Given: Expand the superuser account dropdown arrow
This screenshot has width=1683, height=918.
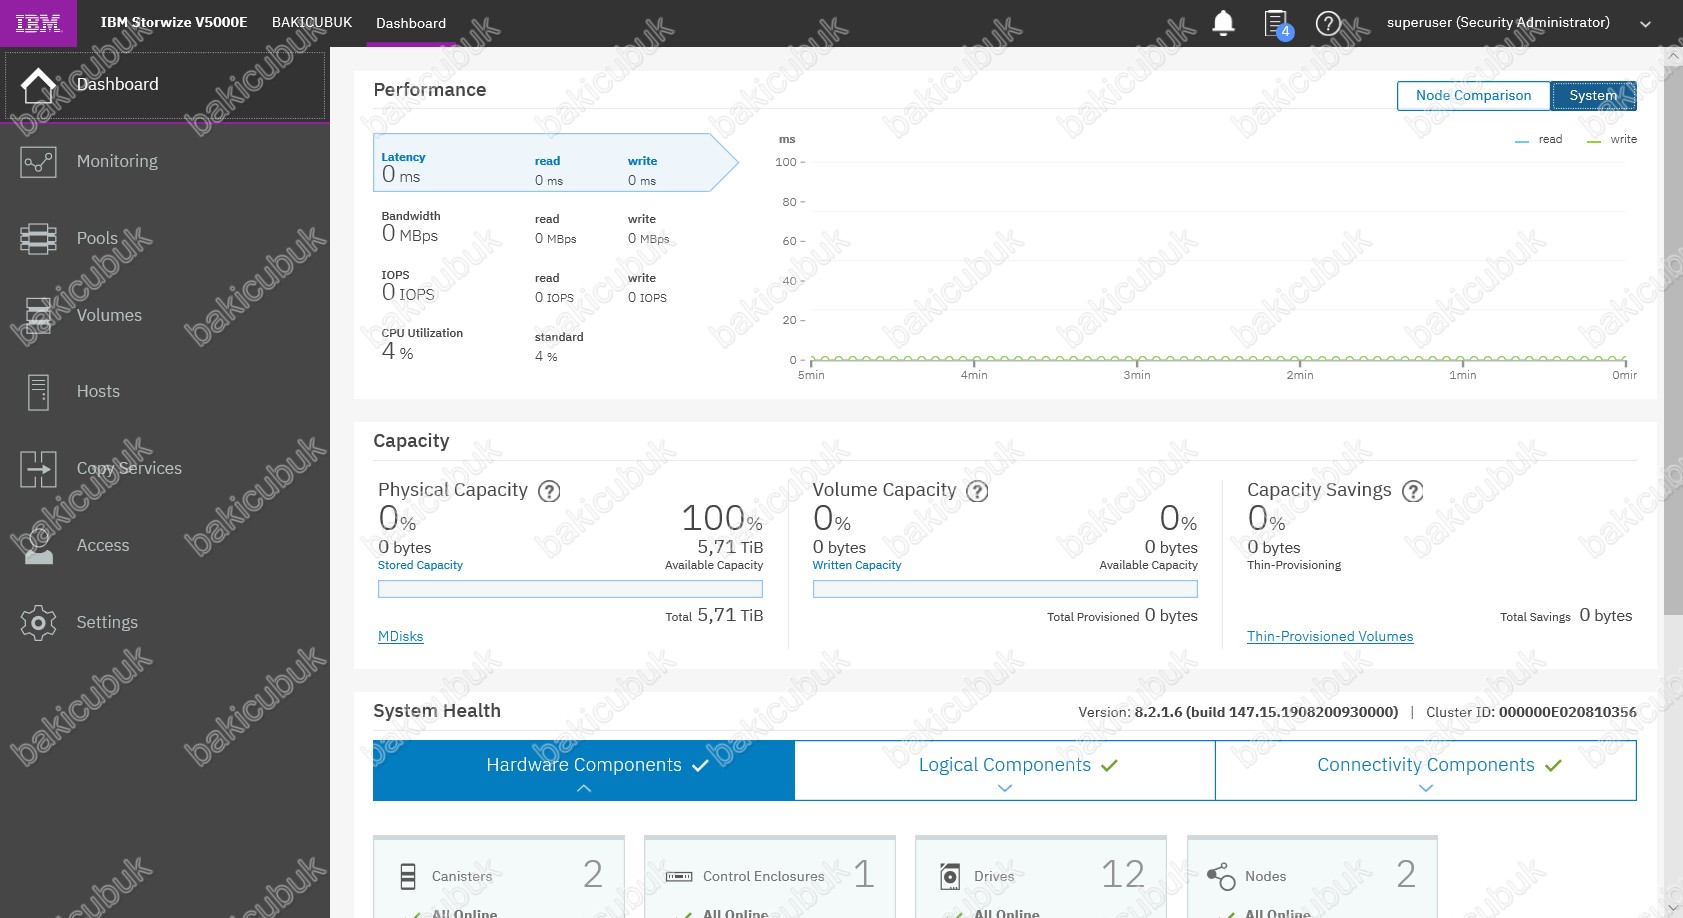Looking at the screenshot, I should point(1645,24).
